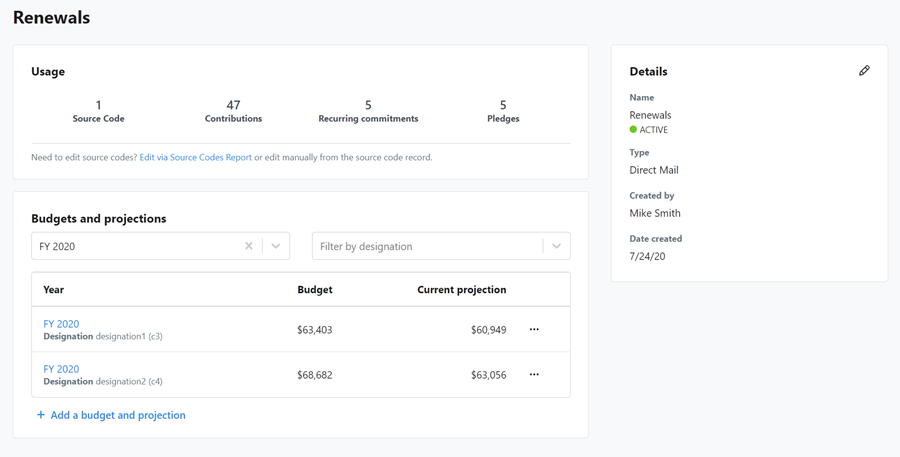
Task: Click the Budgets and projections heading
Action: [x=99, y=218]
